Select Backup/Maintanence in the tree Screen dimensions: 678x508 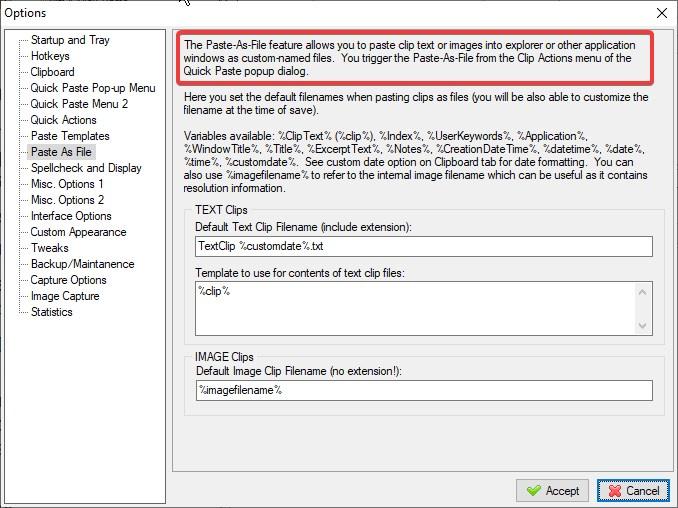83,264
